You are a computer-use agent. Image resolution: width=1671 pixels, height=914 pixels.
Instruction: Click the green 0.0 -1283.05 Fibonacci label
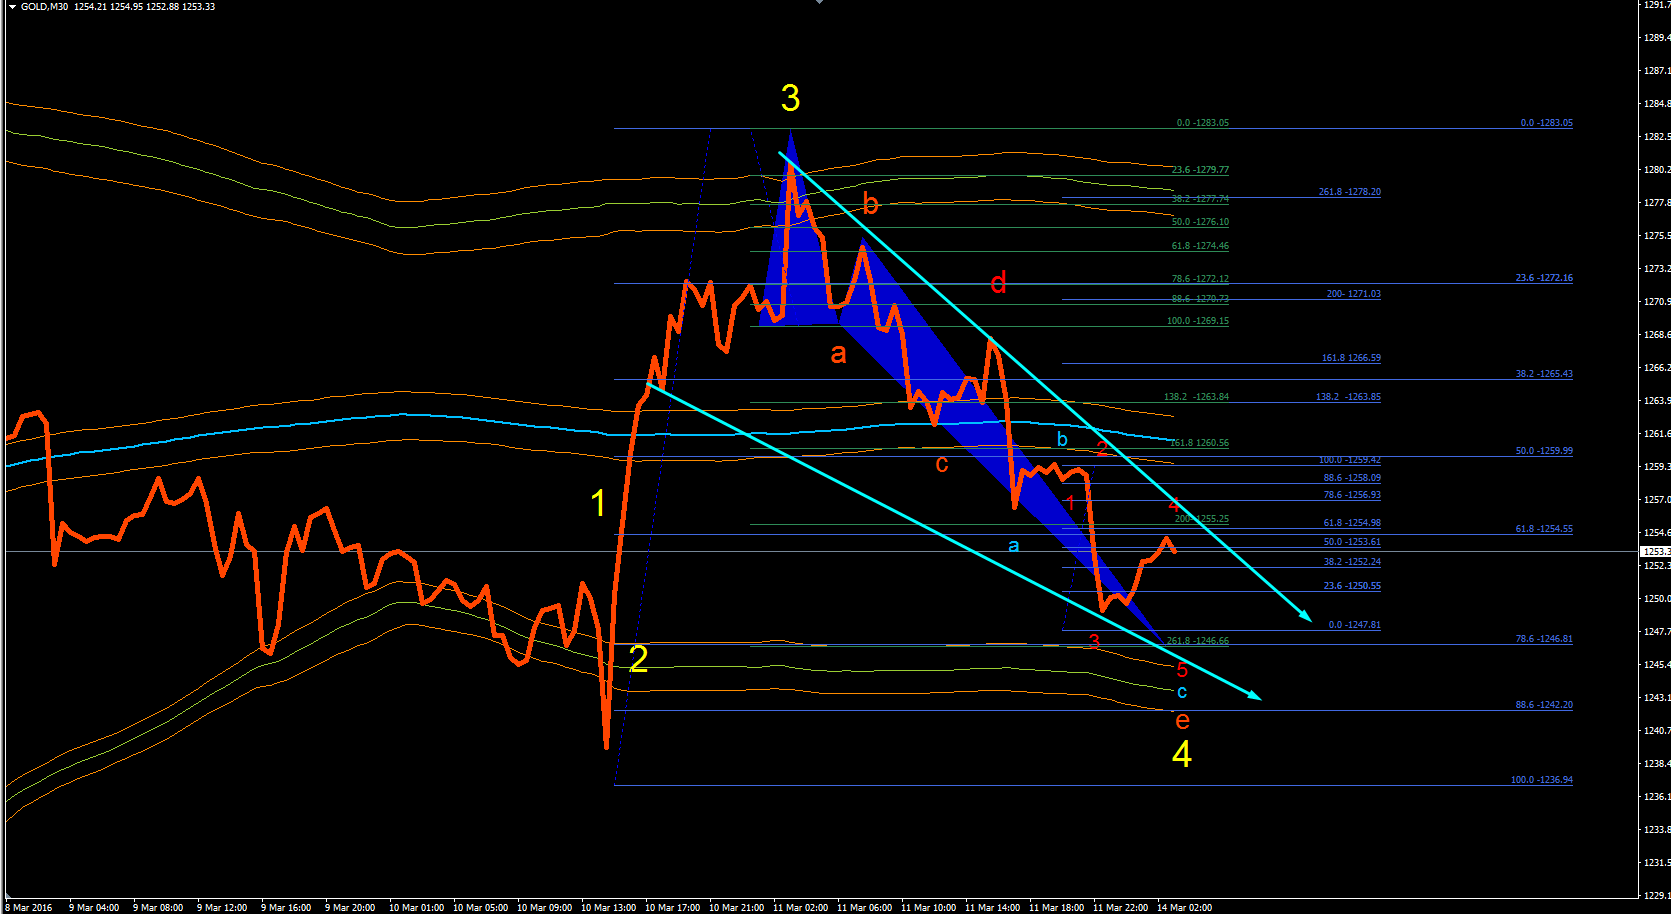(1202, 123)
